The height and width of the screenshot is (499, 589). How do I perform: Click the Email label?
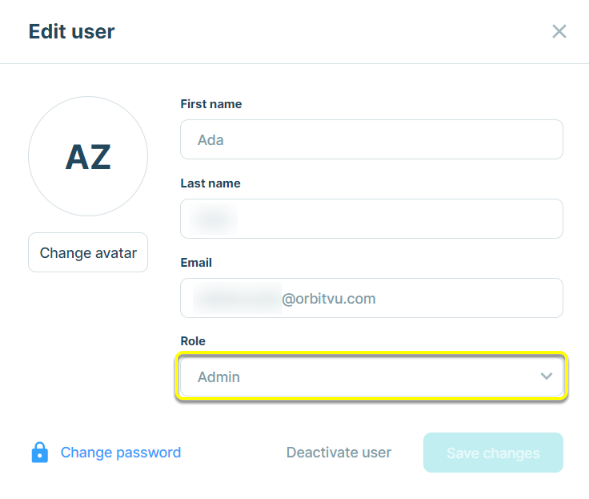click(196, 263)
